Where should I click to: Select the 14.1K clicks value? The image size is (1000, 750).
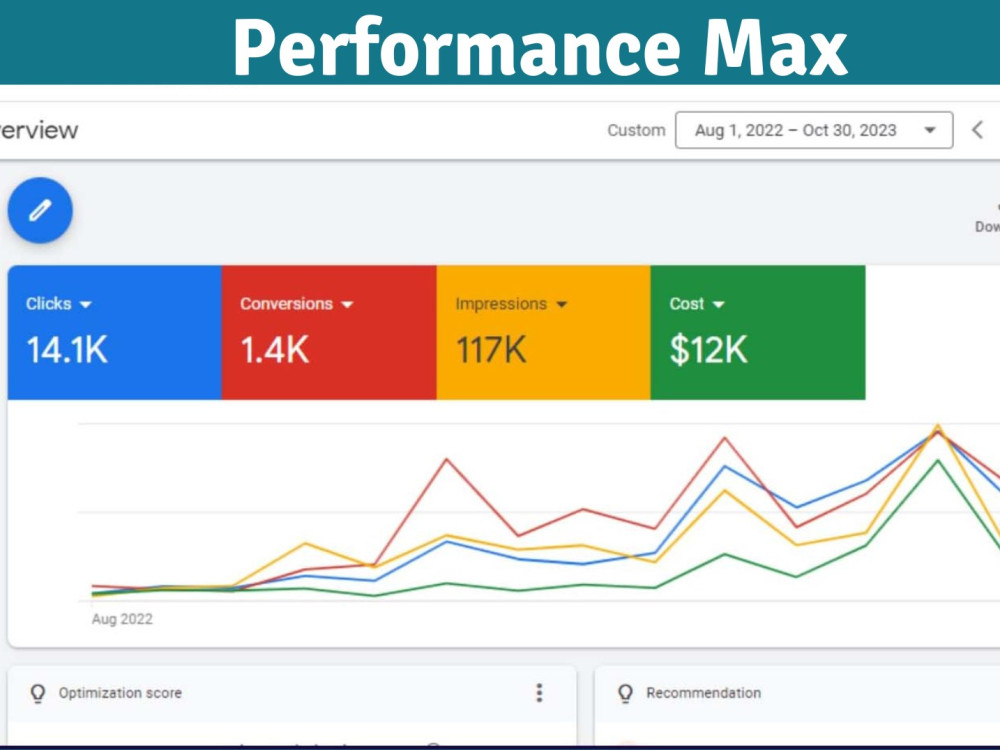tap(67, 350)
